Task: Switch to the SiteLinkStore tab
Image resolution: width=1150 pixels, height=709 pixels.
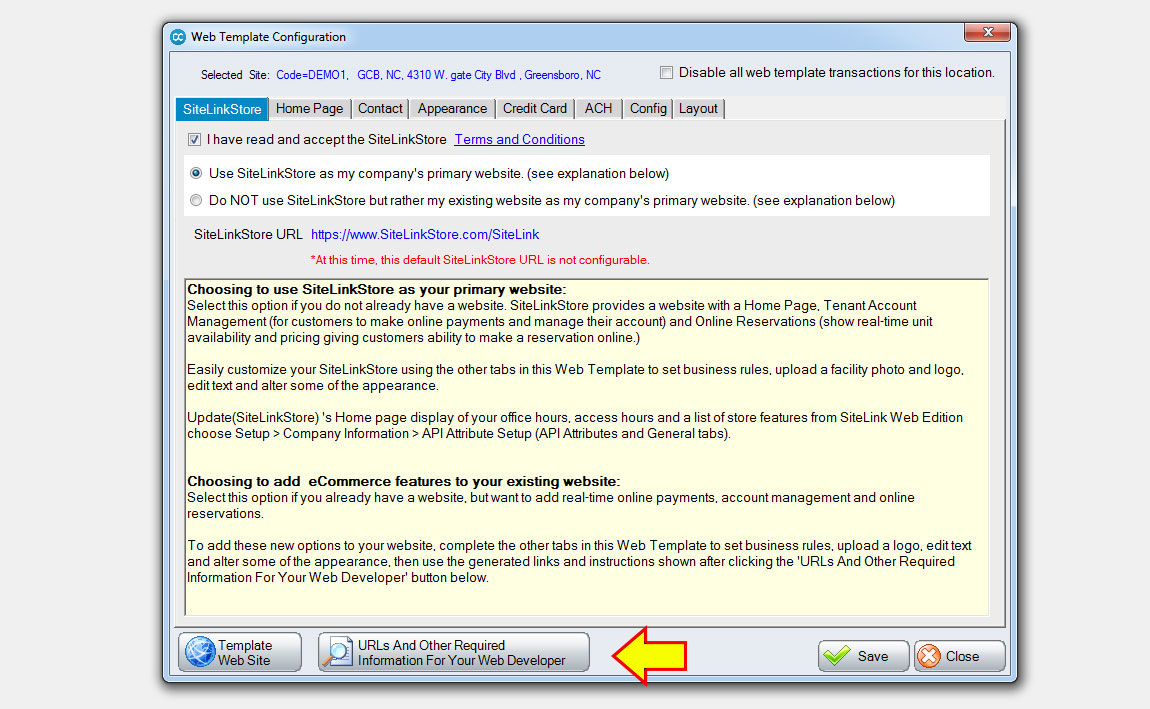Action: tap(221, 109)
